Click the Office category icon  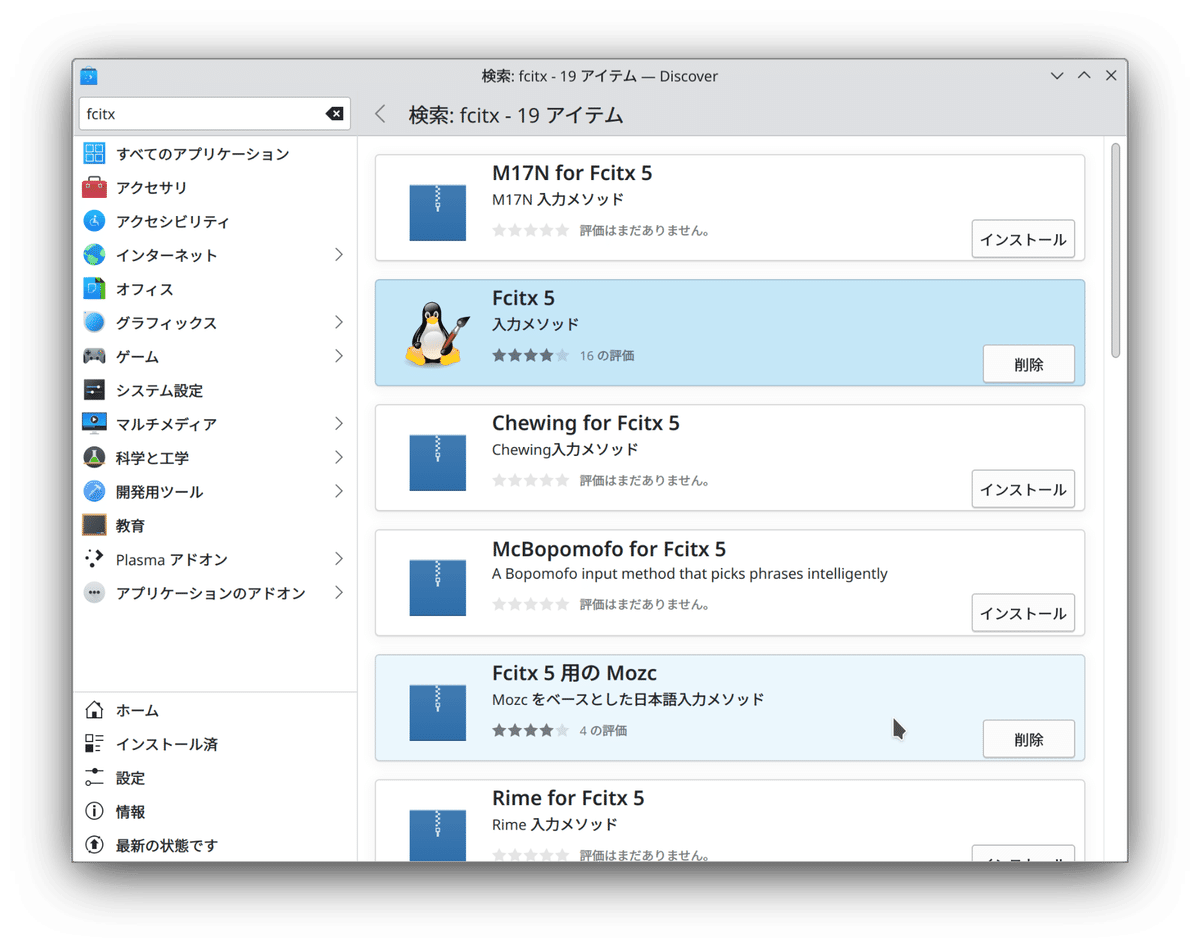tap(94, 289)
